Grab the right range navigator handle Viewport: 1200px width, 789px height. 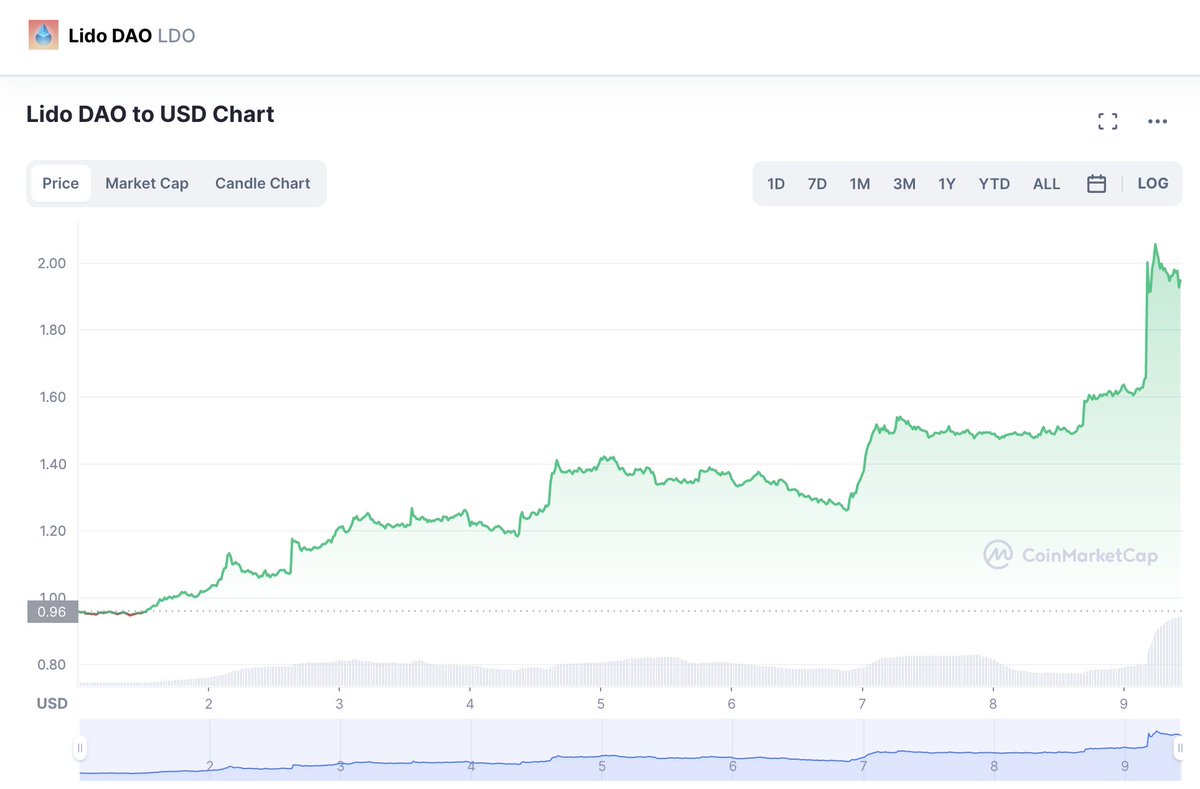click(x=1181, y=748)
